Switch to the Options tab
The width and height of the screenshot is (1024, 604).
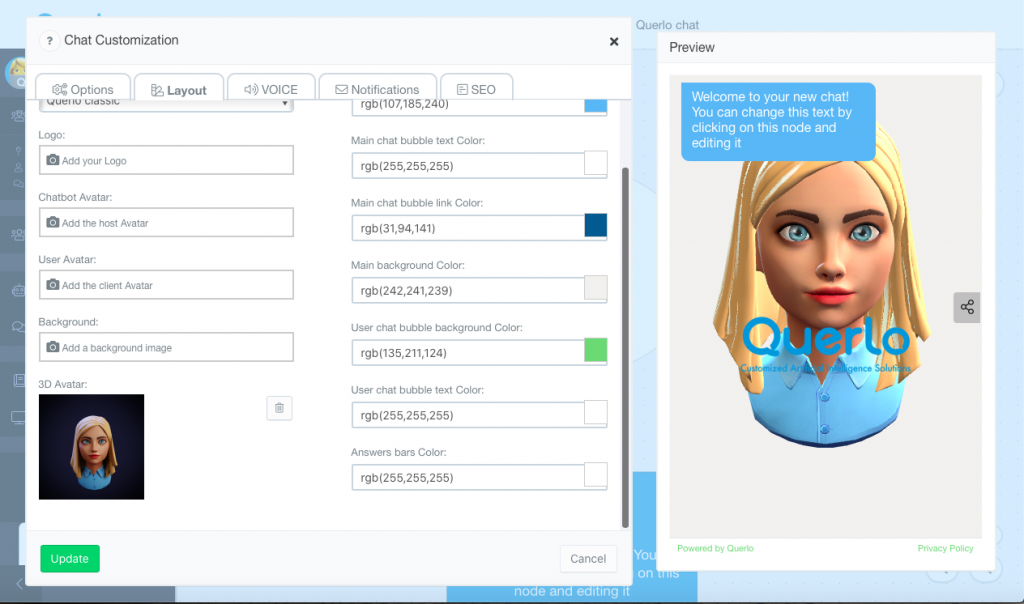83,89
